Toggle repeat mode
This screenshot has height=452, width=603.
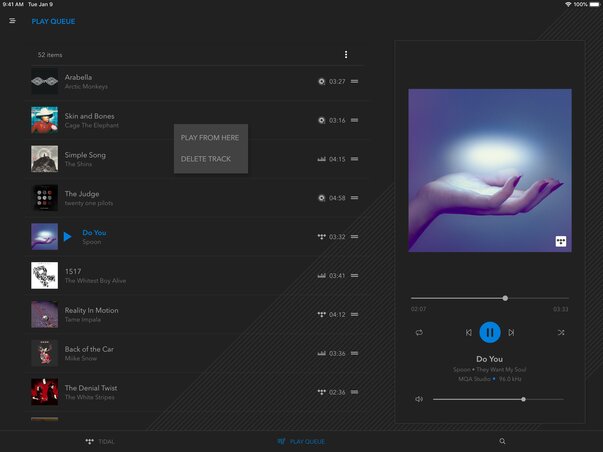(419, 332)
